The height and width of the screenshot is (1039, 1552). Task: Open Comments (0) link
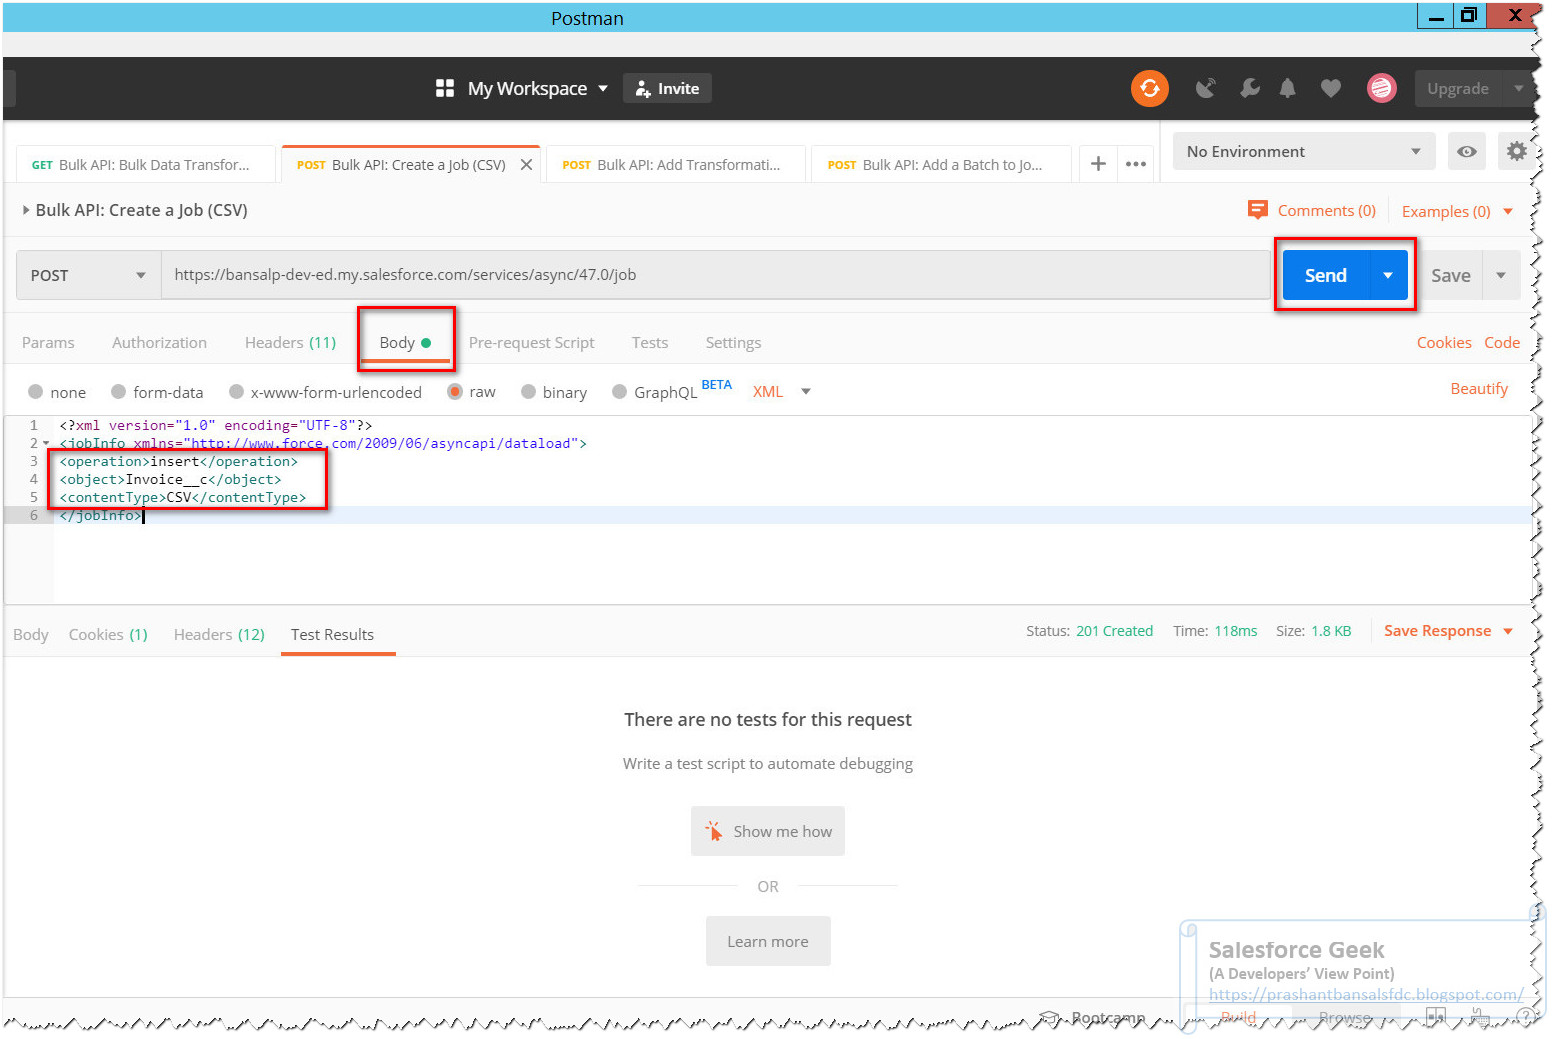click(1327, 210)
